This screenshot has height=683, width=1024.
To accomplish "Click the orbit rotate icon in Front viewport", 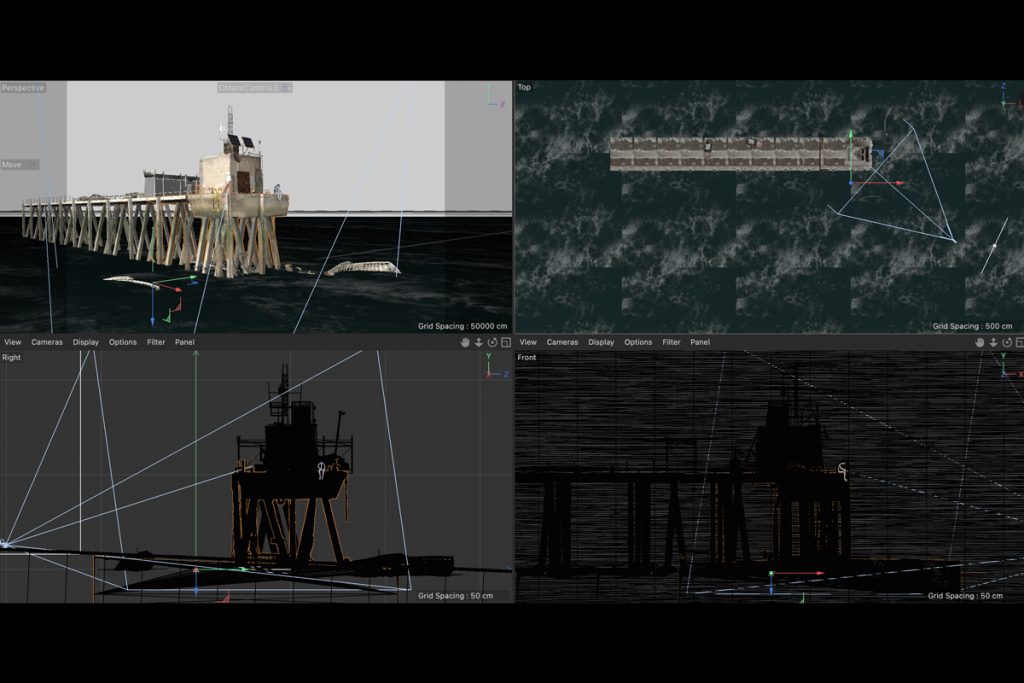I will point(1005,342).
